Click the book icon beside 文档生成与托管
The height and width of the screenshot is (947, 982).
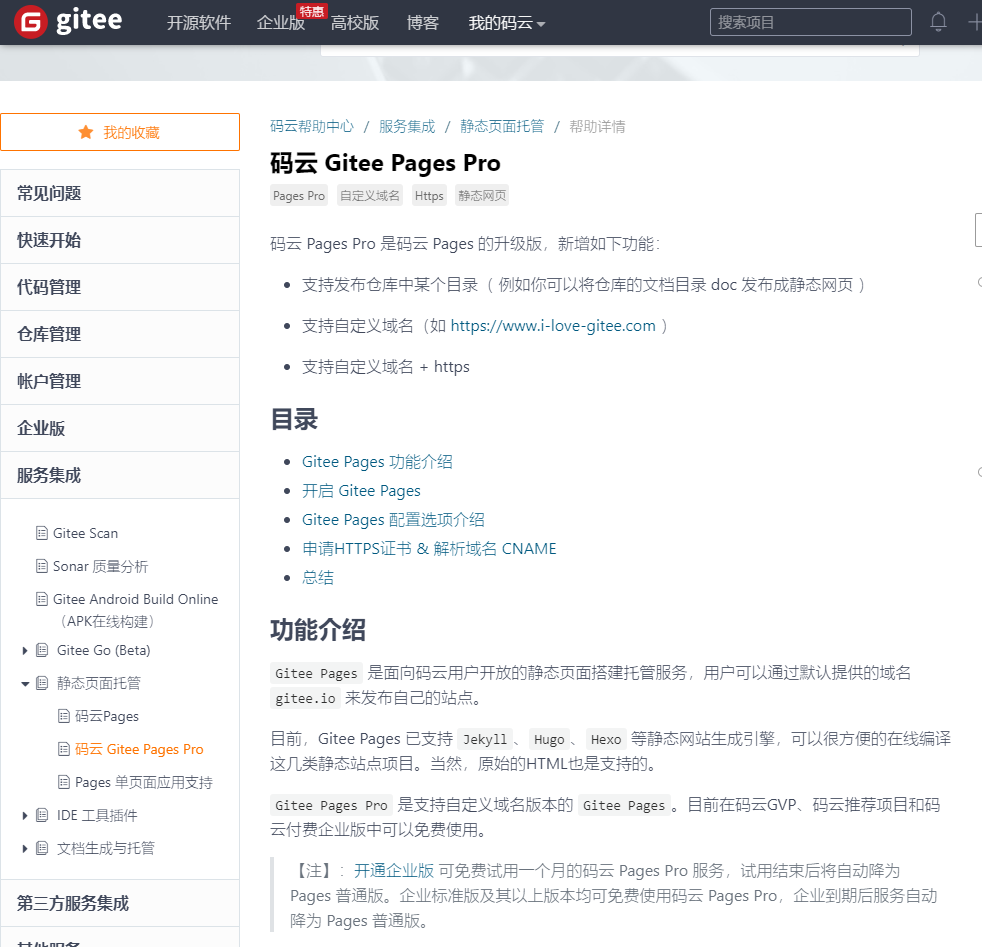click(x=42, y=848)
